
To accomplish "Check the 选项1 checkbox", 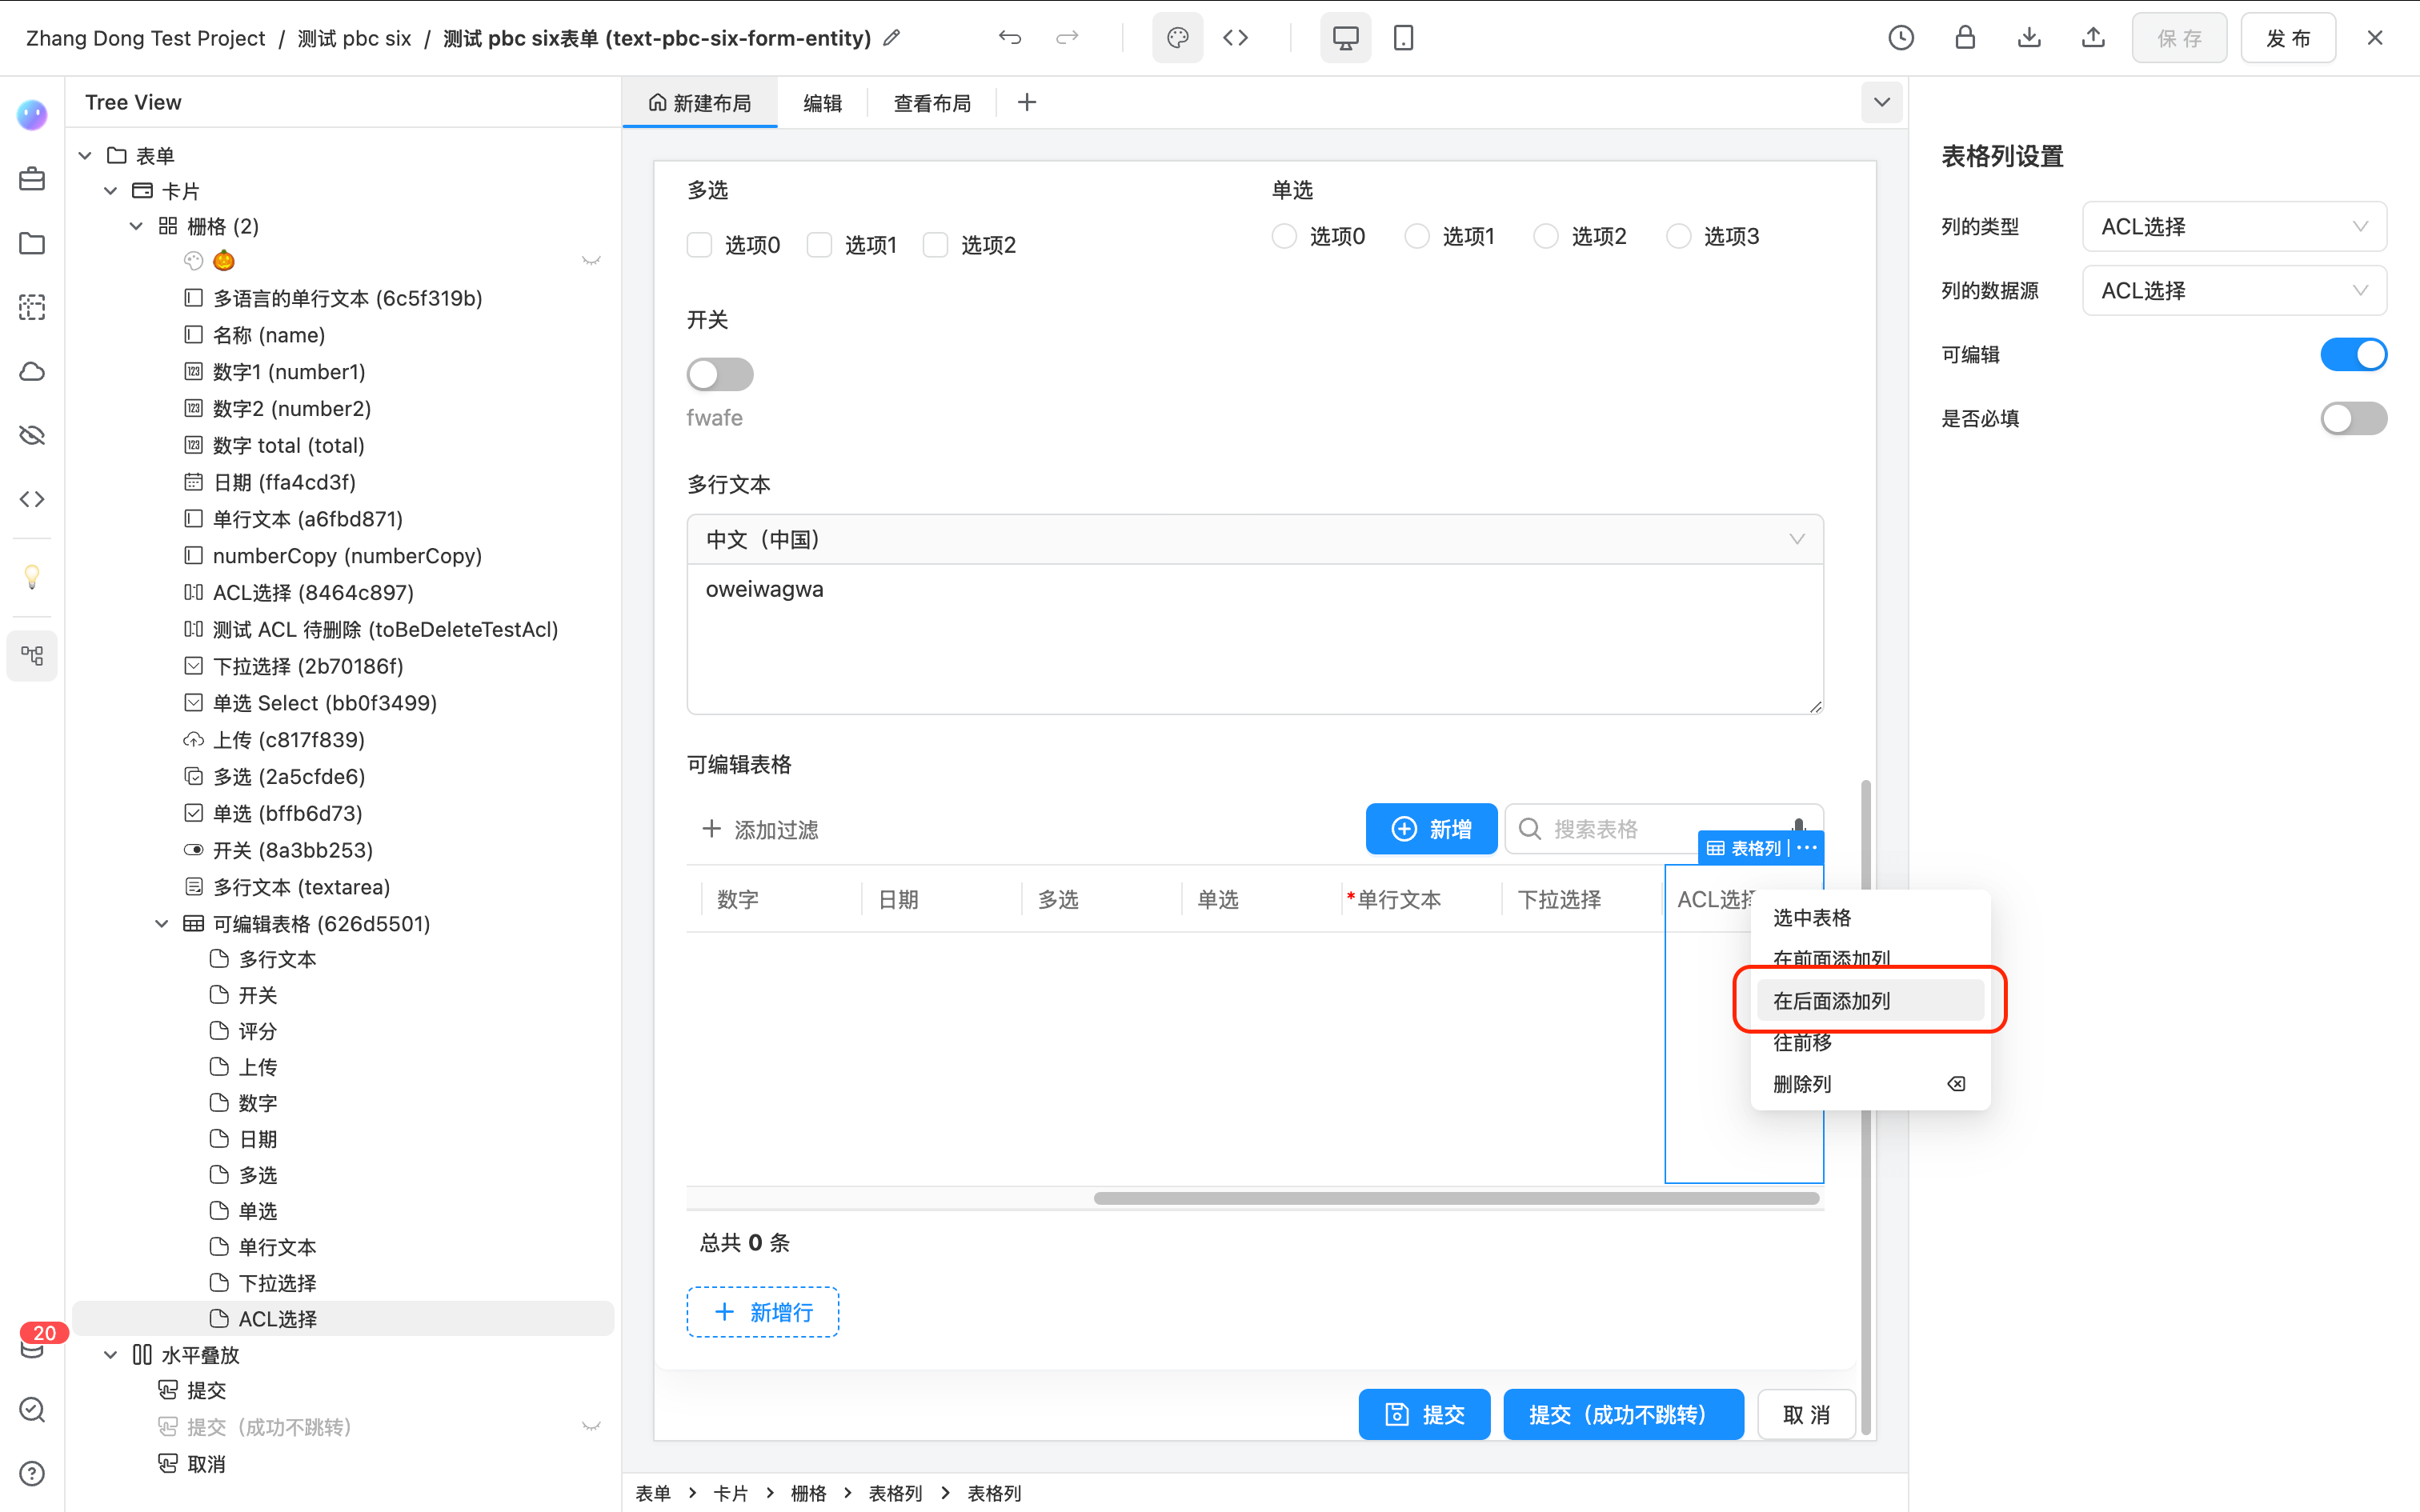I will click(x=819, y=245).
